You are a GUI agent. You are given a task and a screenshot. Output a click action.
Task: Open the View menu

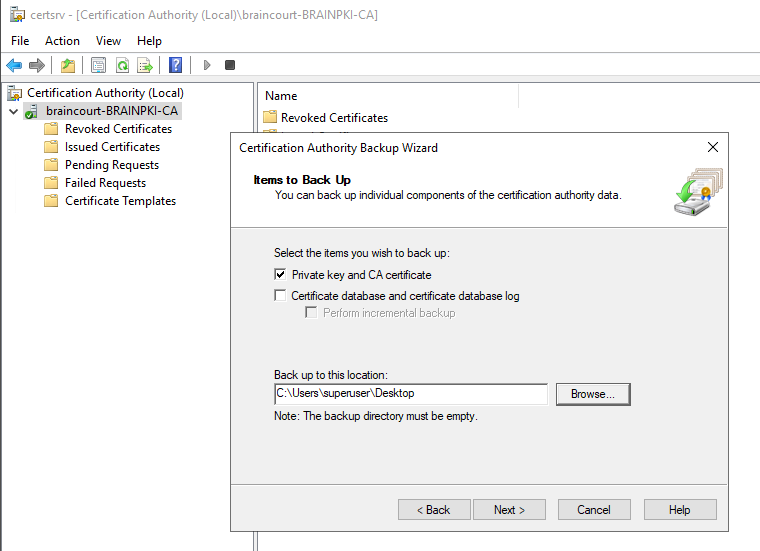point(108,41)
